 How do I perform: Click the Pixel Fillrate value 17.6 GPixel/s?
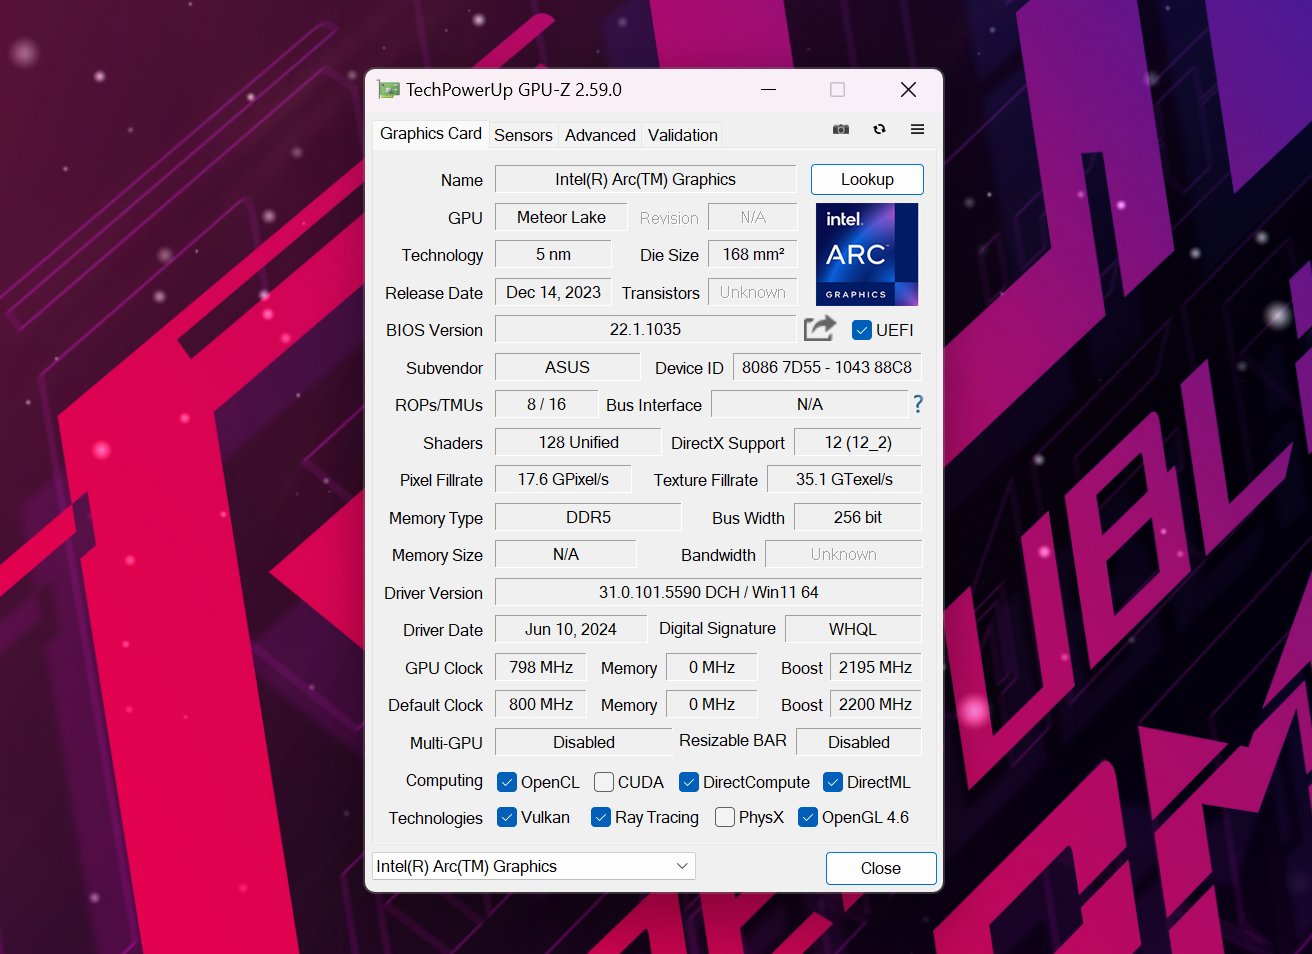click(563, 479)
